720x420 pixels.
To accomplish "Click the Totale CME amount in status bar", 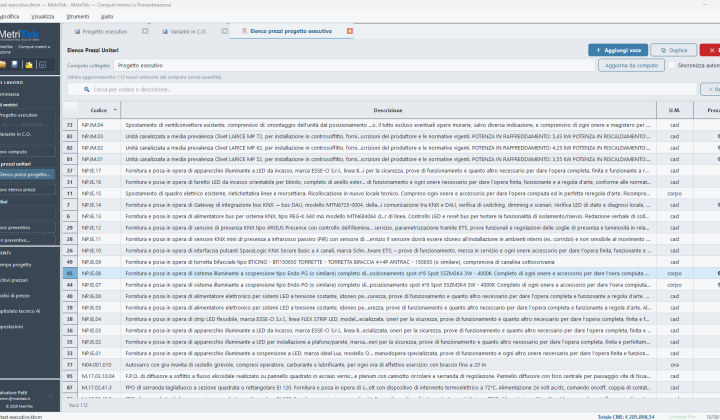I will coord(626,417).
